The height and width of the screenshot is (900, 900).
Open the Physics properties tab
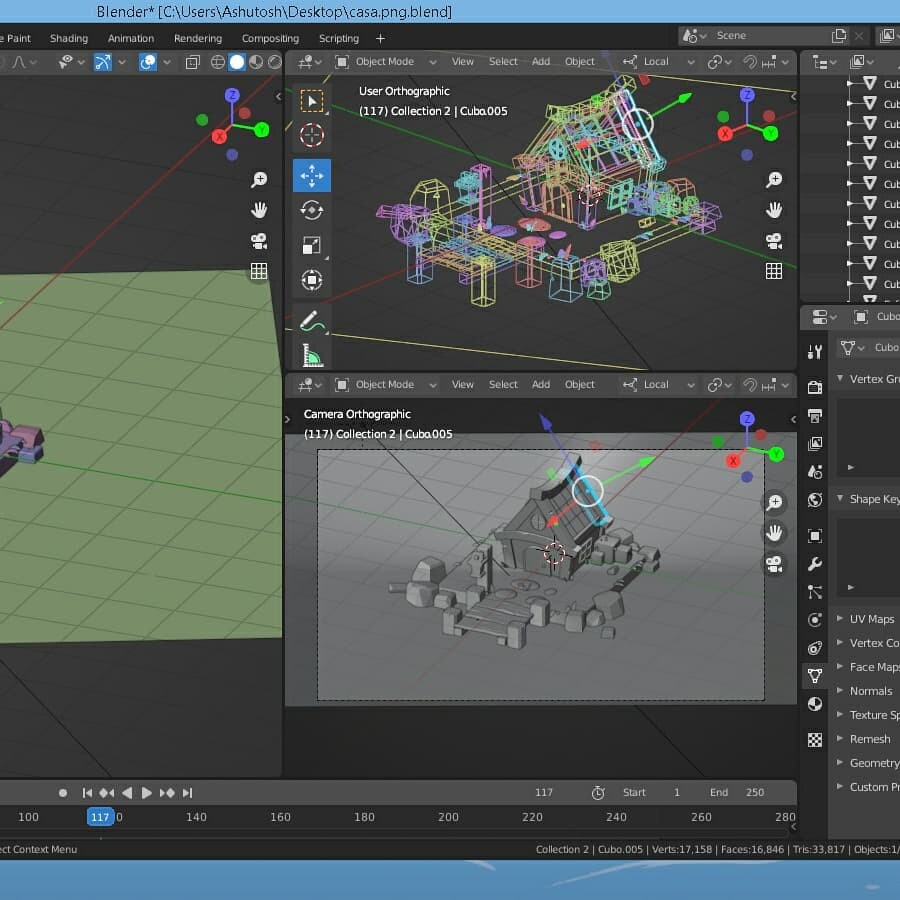(x=815, y=620)
